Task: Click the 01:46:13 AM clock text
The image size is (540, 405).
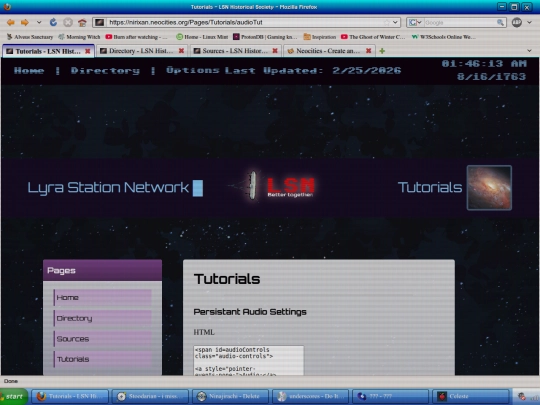Action: point(484,64)
